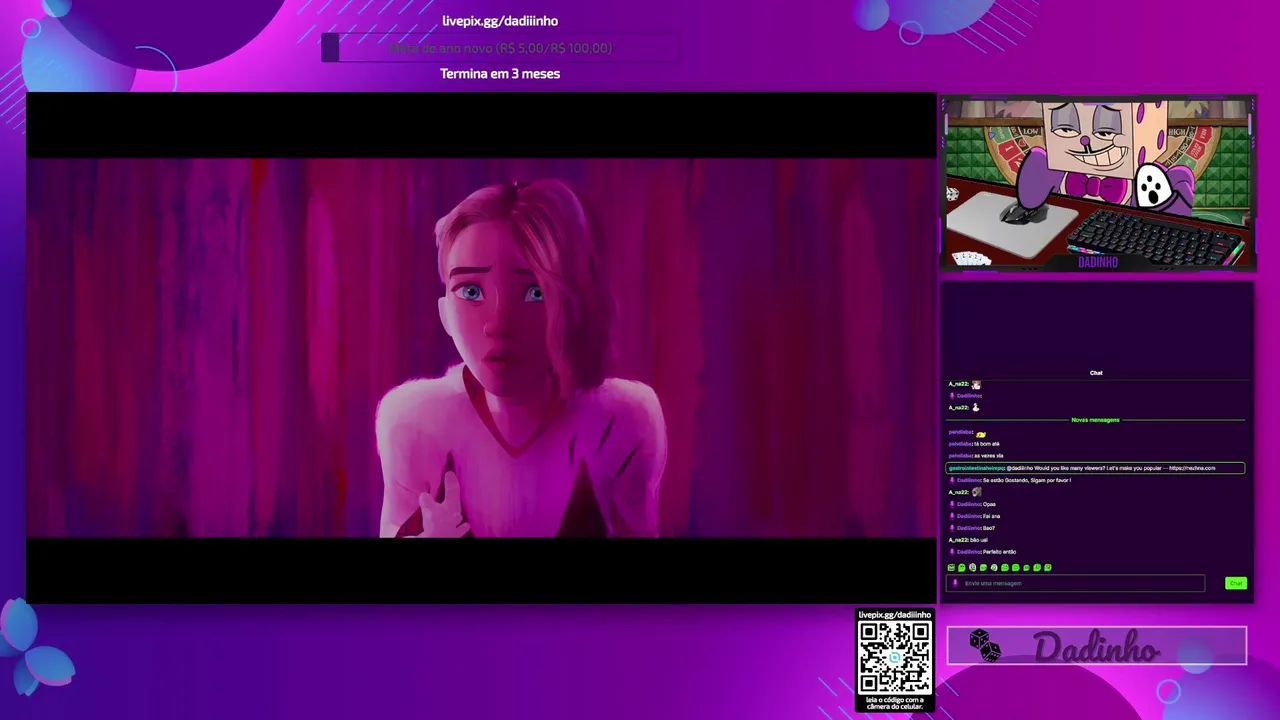Open the nezhna.com link in spam message

click(1192, 468)
